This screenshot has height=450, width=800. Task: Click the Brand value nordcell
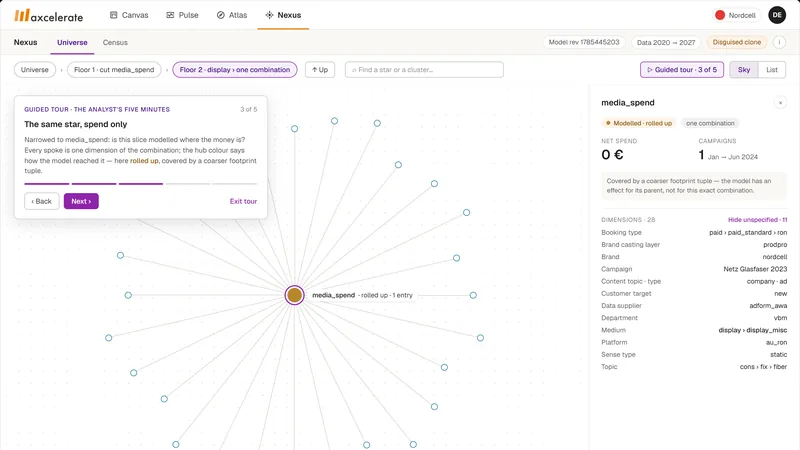774,257
